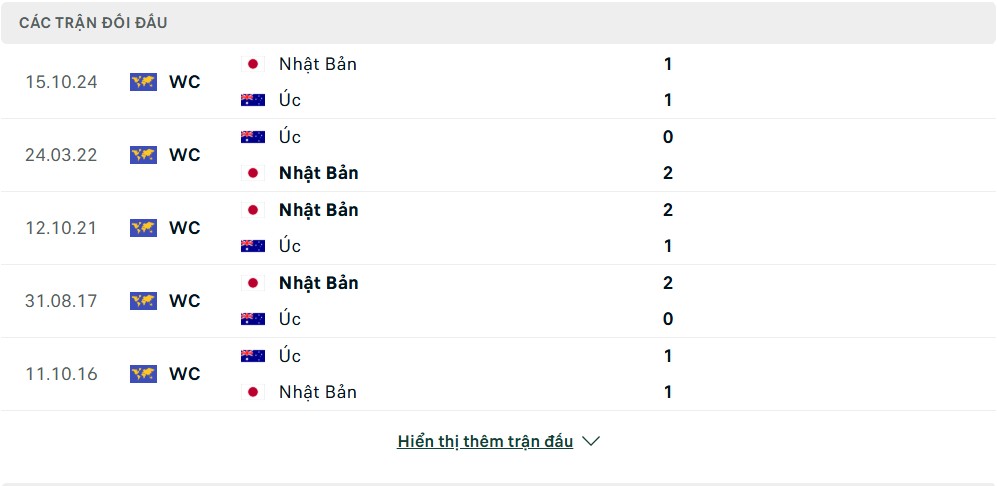
Task: Click Australia flag in the 15.10.24 match
Action: point(253,100)
